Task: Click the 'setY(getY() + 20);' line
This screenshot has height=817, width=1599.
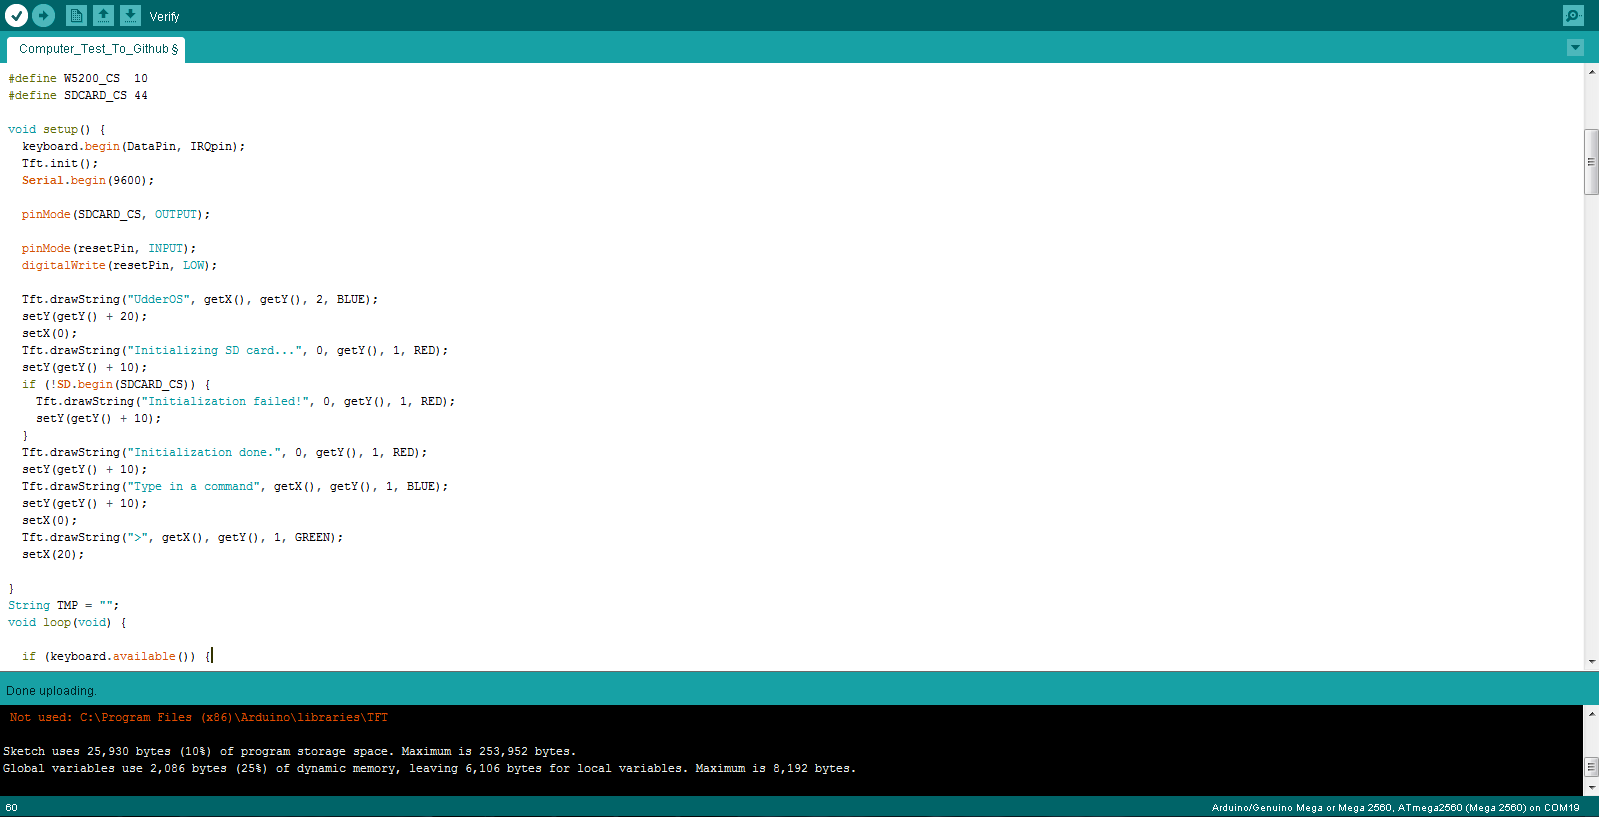Action: click(84, 316)
